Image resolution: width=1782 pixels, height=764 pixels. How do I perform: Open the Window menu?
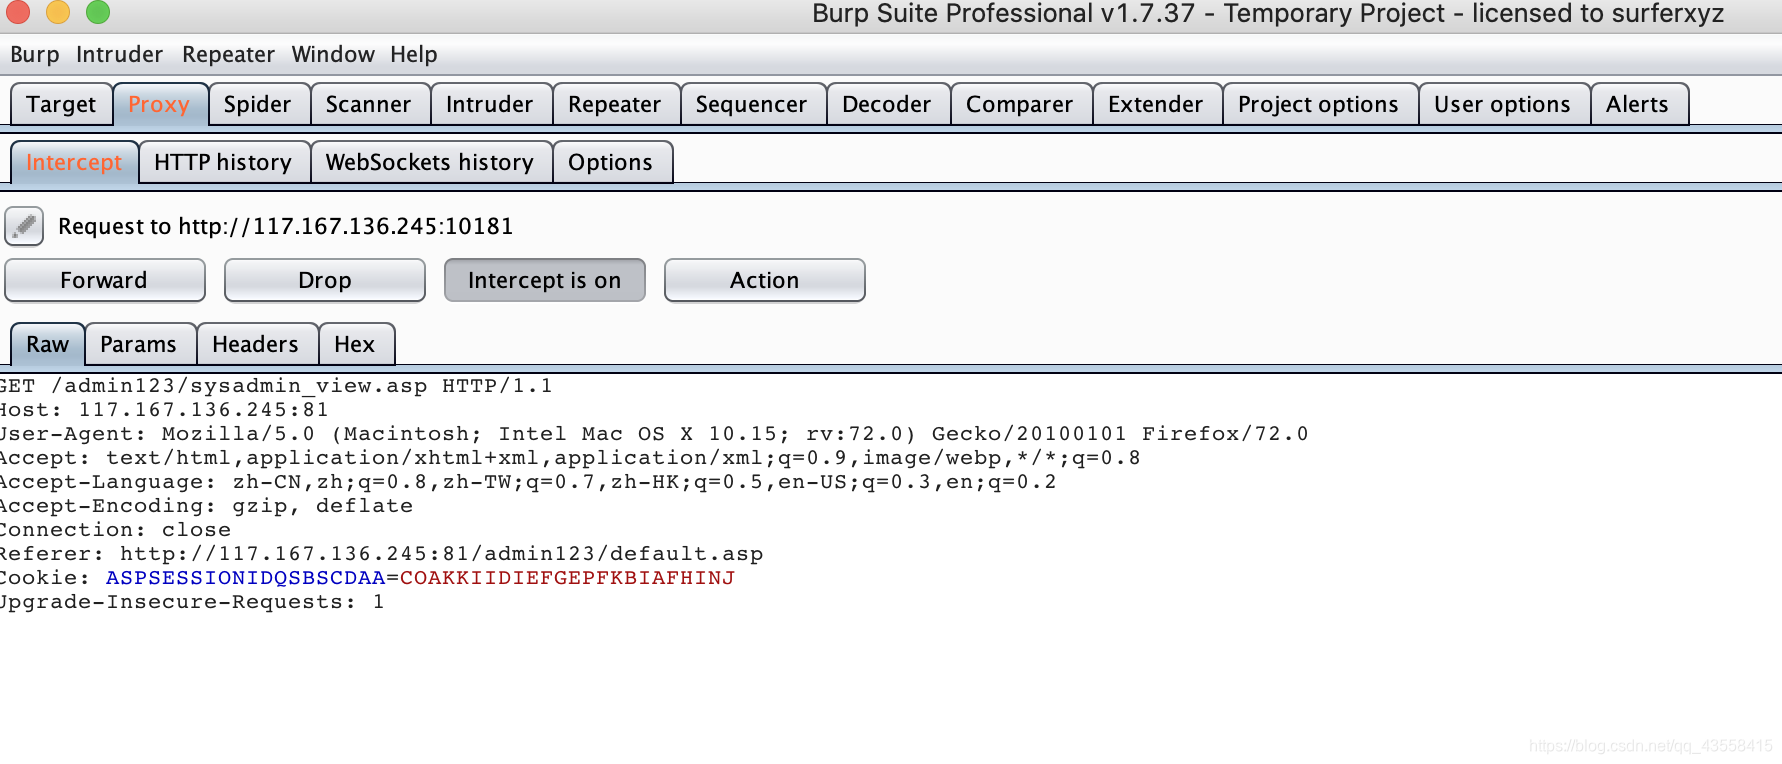(x=333, y=54)
